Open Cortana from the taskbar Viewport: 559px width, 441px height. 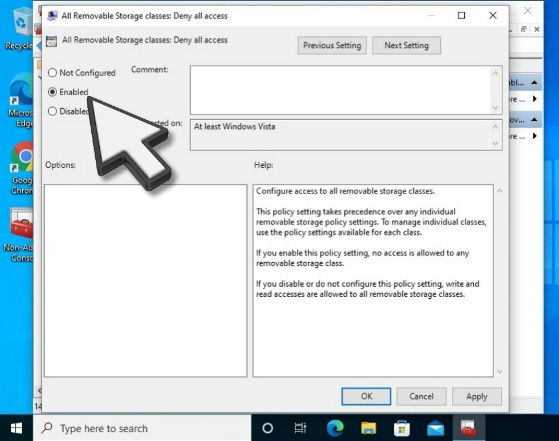(267, 428)
